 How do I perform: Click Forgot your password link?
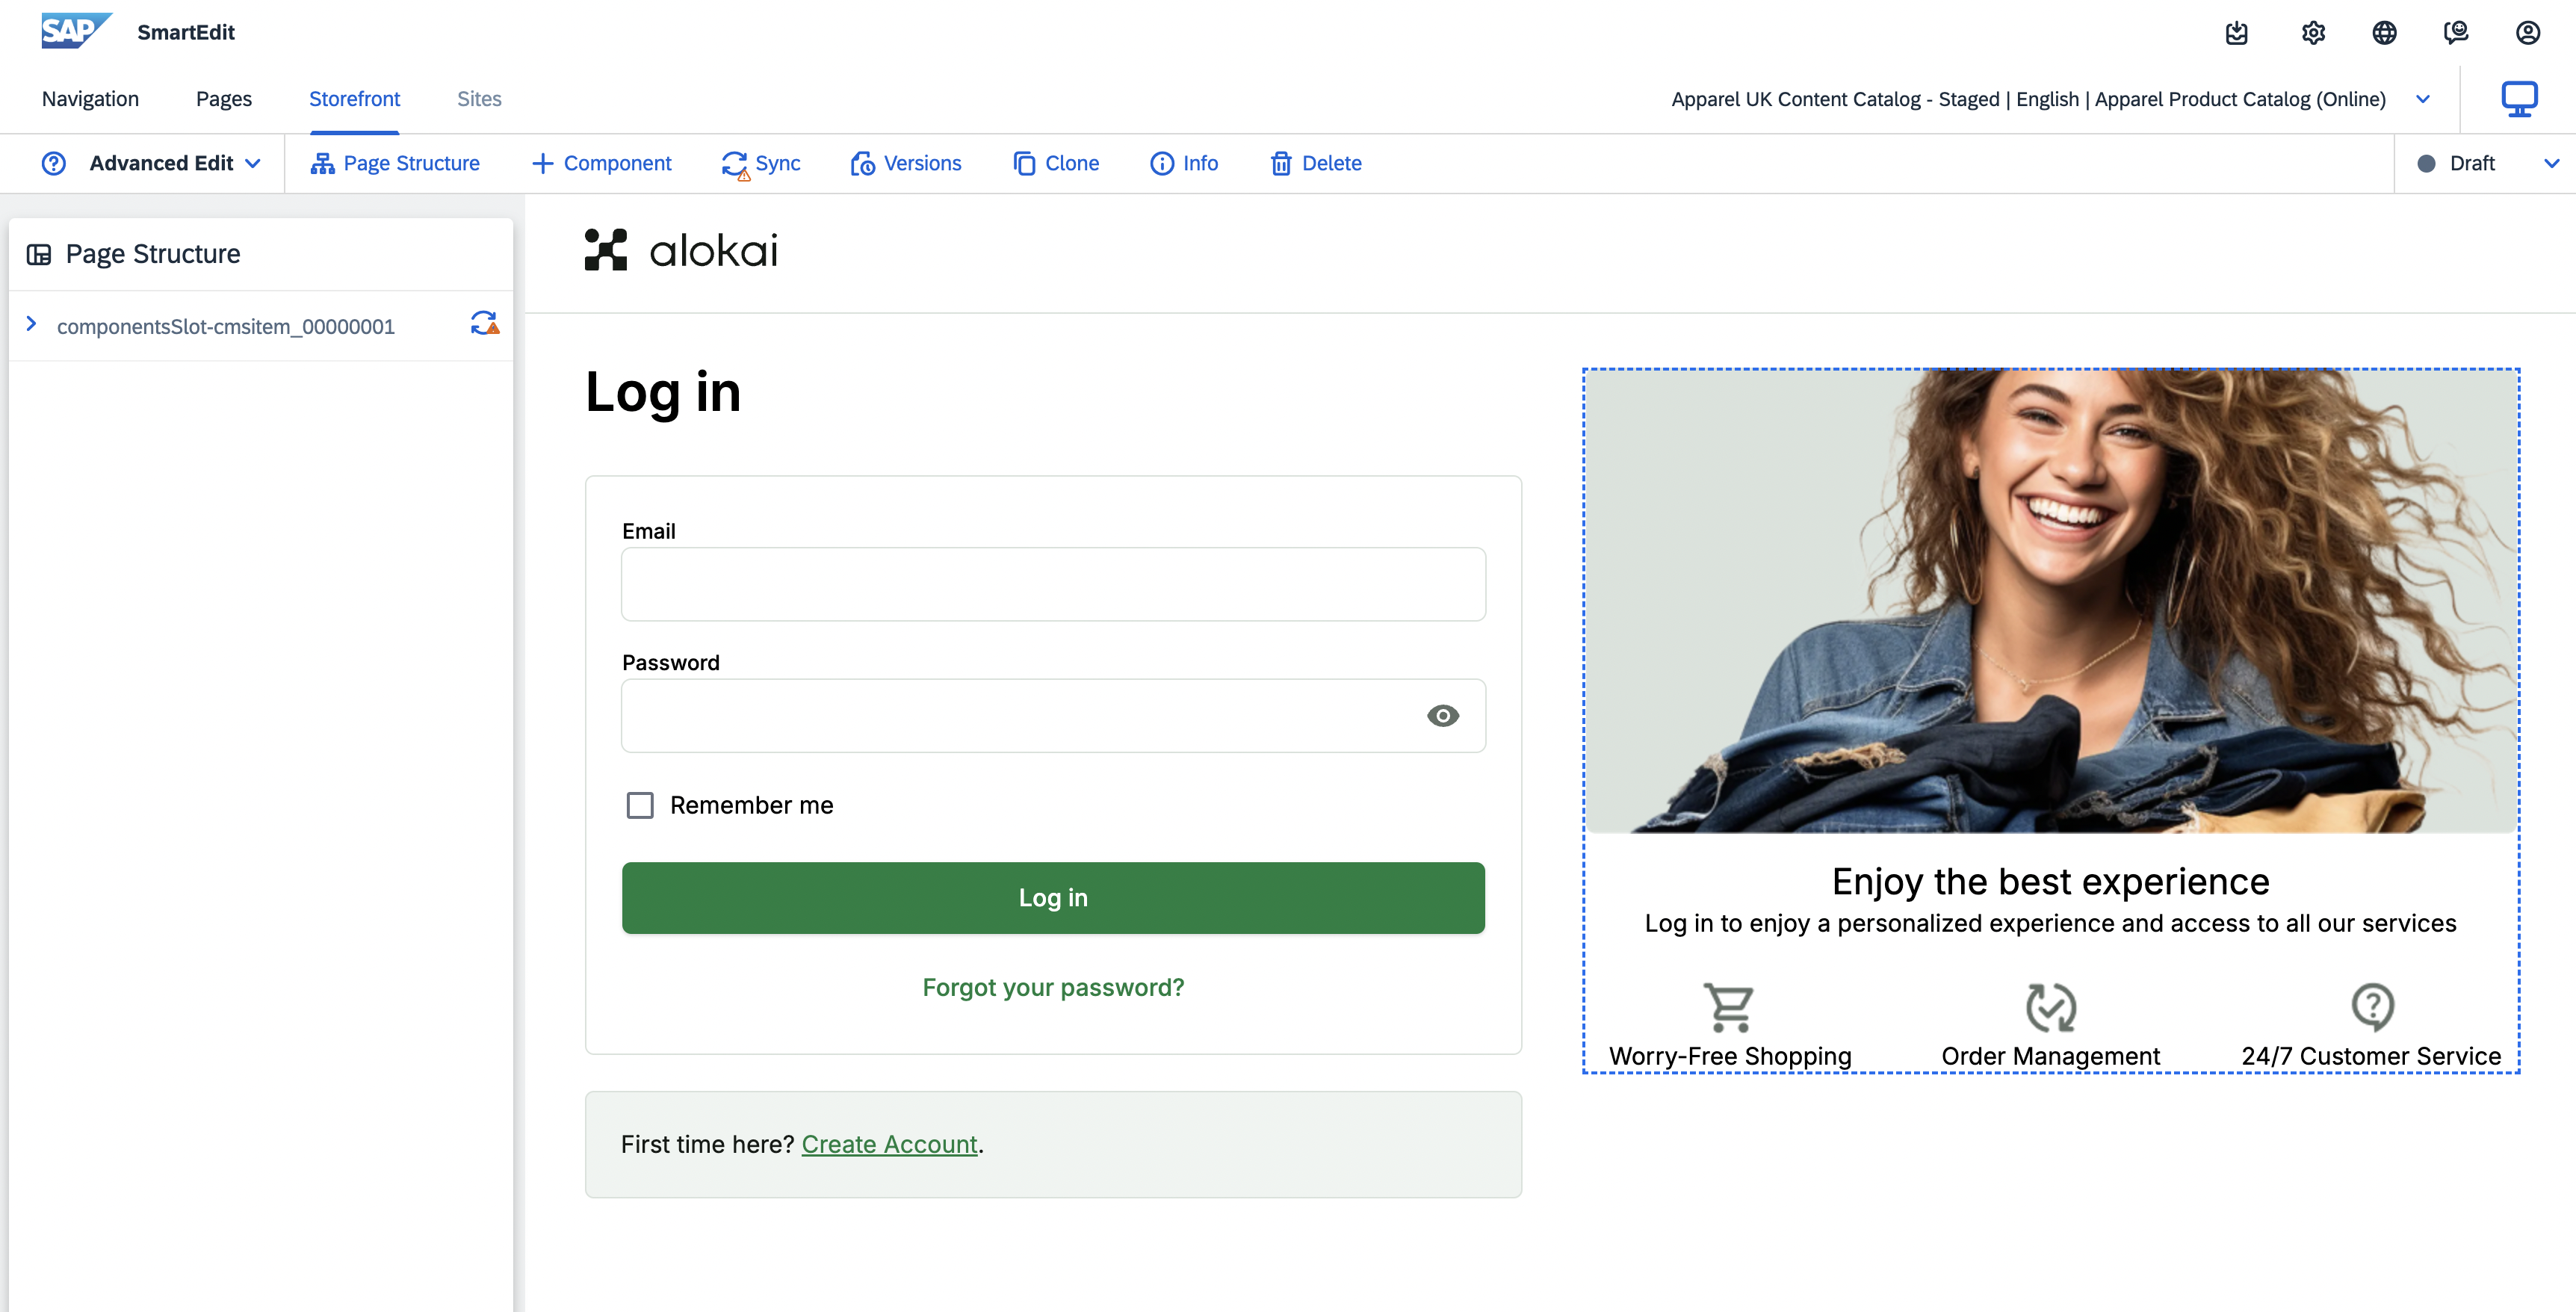tap(1053, 988)
